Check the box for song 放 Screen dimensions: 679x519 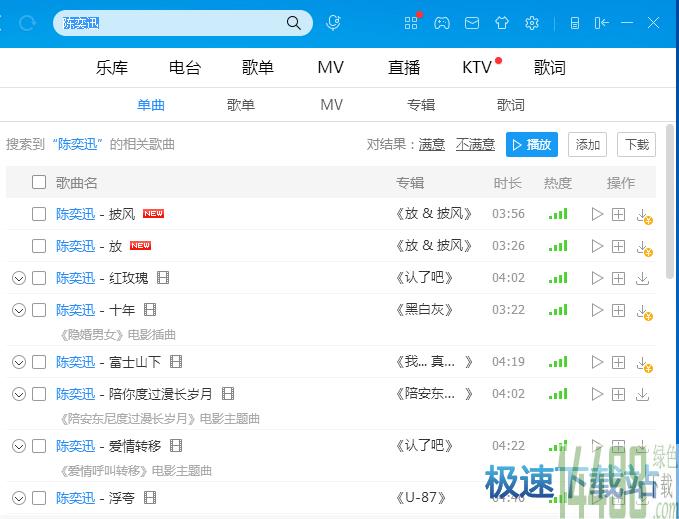[39, 246]
